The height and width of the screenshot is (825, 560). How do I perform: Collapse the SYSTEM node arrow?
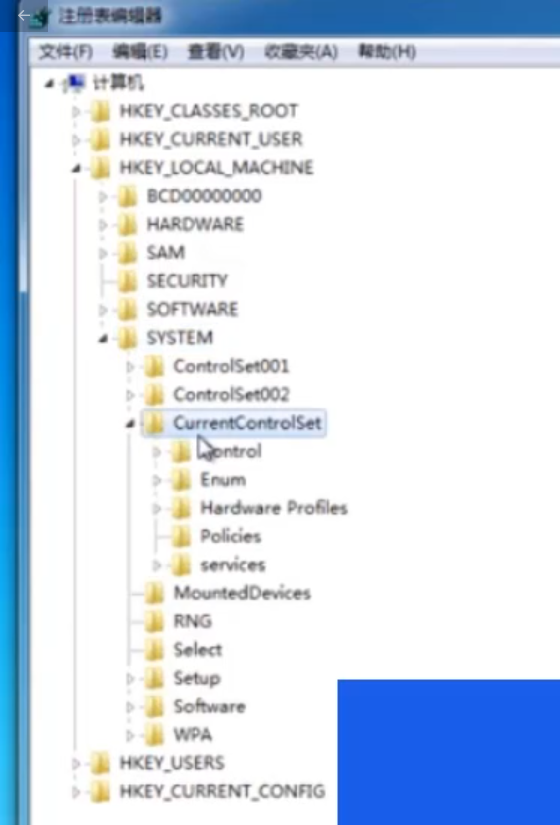click(x=103, y=339)
